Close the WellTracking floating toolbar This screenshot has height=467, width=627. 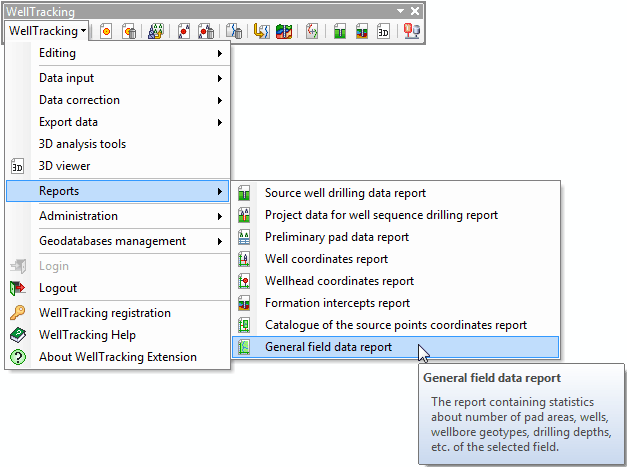[415, 11]
